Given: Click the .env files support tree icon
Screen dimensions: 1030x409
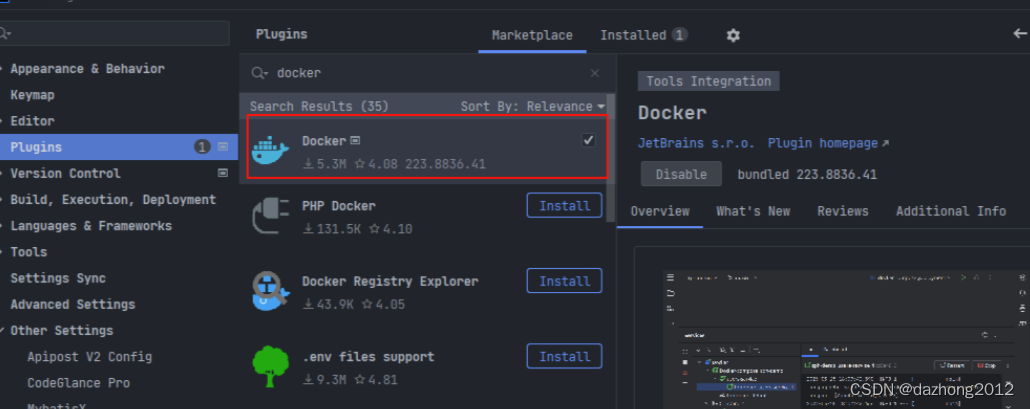Looking at the screenshot, I should pos(271,366).
